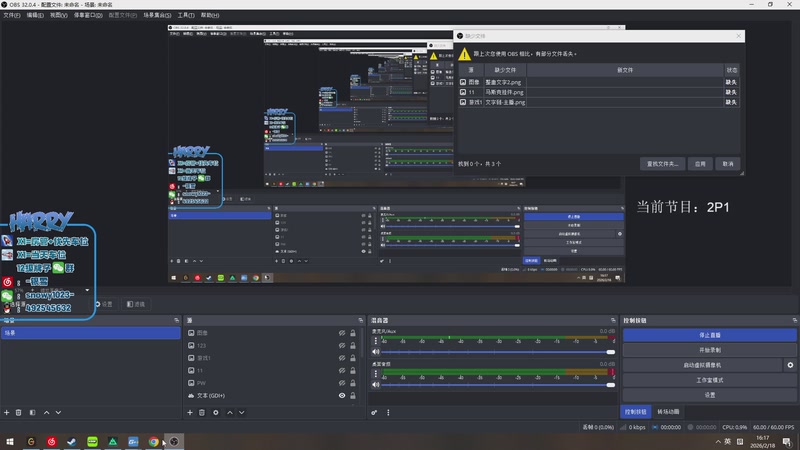The width and height of the screenshot is (800, 450).
Task: Show the PW source via eye icon
Action: tap(342, 383)
